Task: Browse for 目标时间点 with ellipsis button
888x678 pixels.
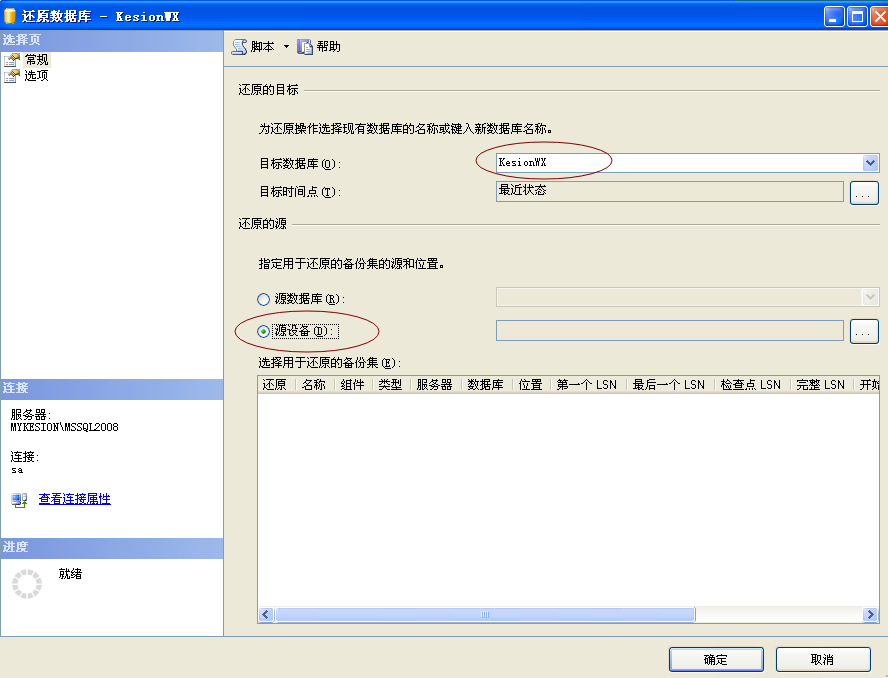Action: pos(864,192)
